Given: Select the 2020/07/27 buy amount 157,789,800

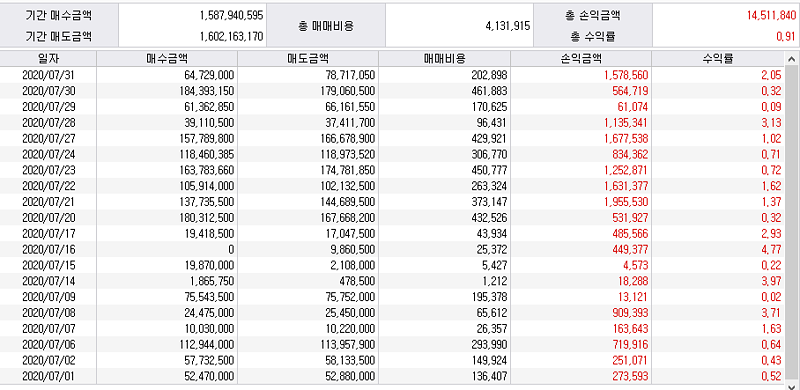Looking at the screenshot, I should click(x=208, y=138).
